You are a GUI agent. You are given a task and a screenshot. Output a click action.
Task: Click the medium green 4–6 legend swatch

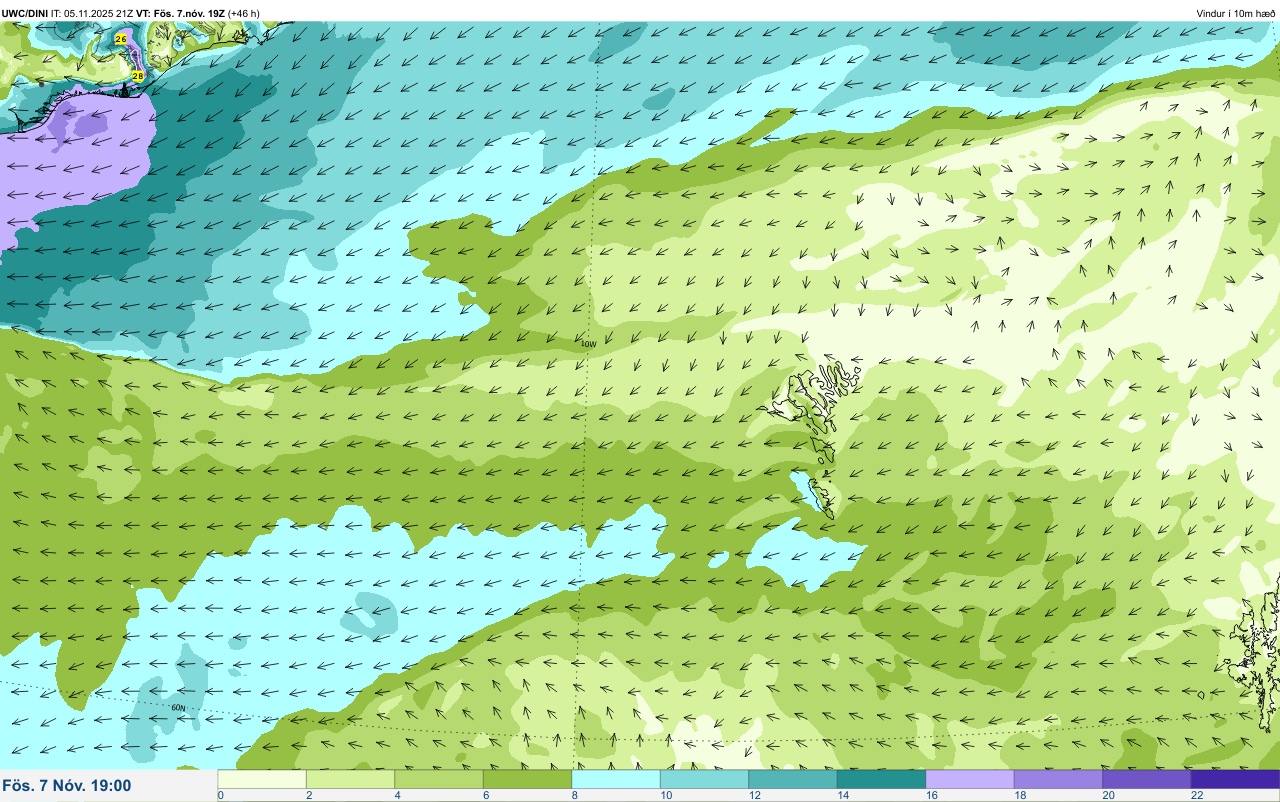click(x=439, y=779)
